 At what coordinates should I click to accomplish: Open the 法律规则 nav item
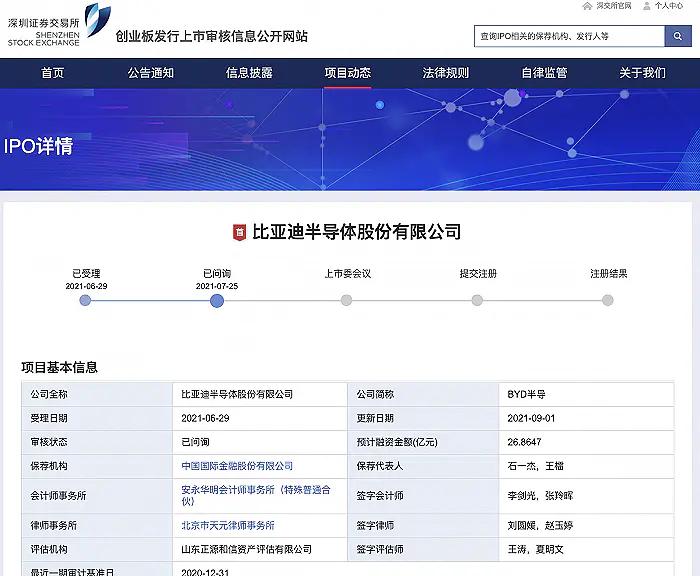[x=446, y=73]
